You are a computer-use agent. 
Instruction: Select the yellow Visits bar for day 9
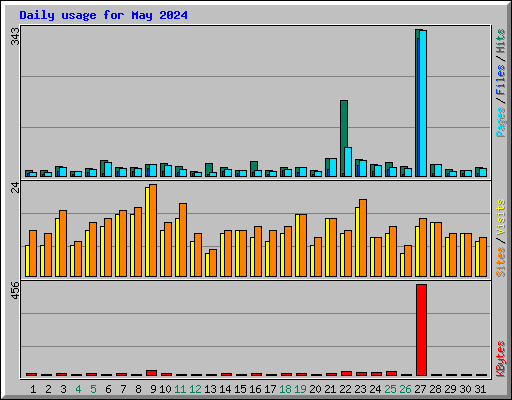[x=147, y=232]
